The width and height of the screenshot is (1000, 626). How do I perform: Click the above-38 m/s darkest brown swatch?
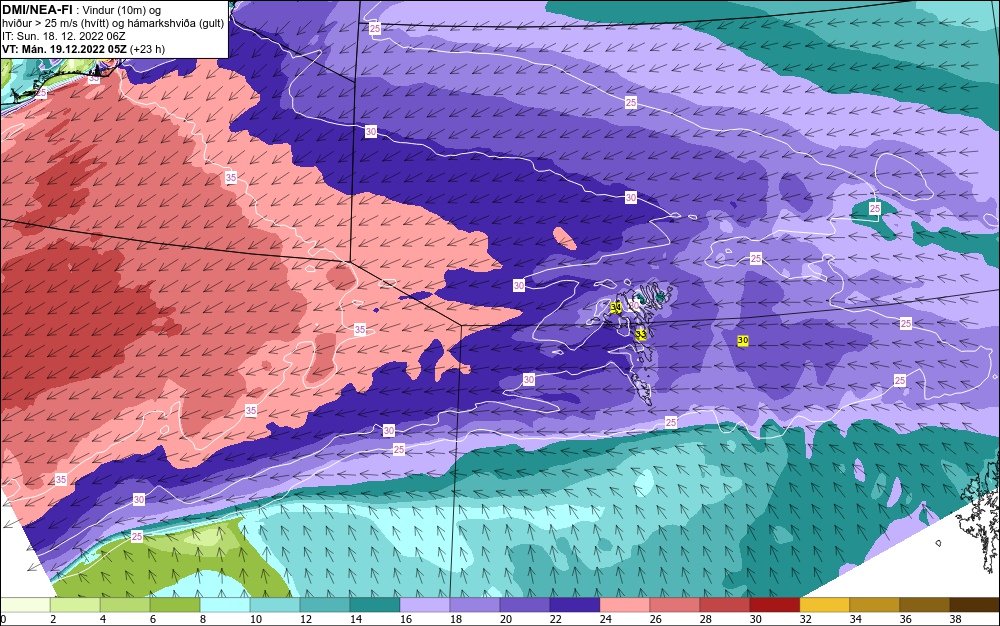974,605
